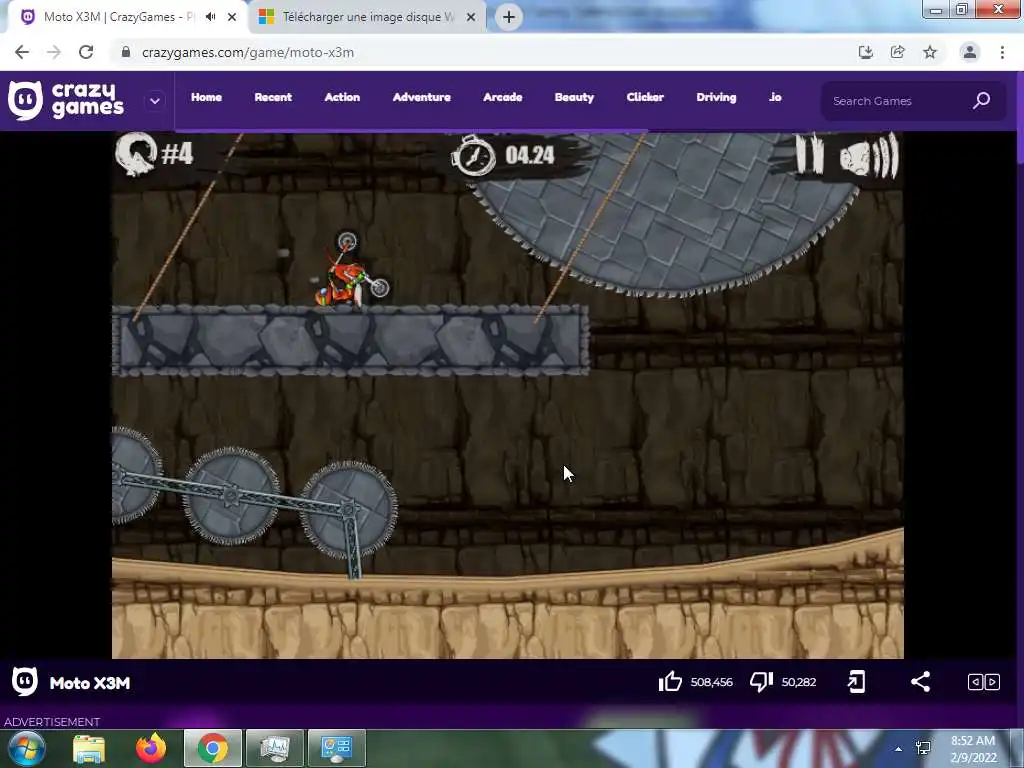Open the Home menu item

coord(206,97)
